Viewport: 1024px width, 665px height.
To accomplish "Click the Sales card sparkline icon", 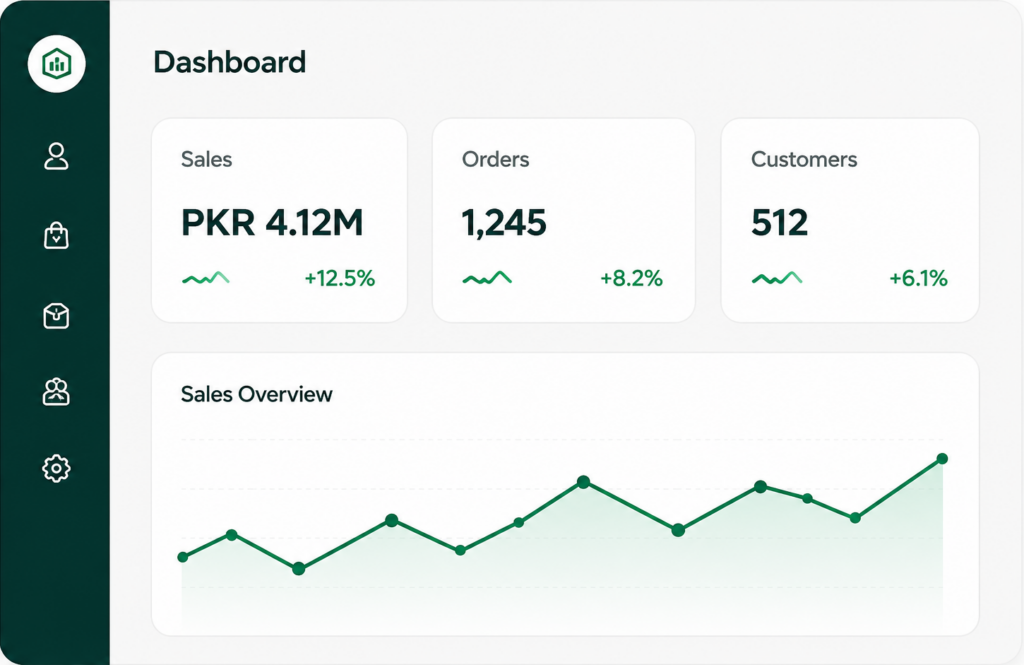I will coord(206,278).
